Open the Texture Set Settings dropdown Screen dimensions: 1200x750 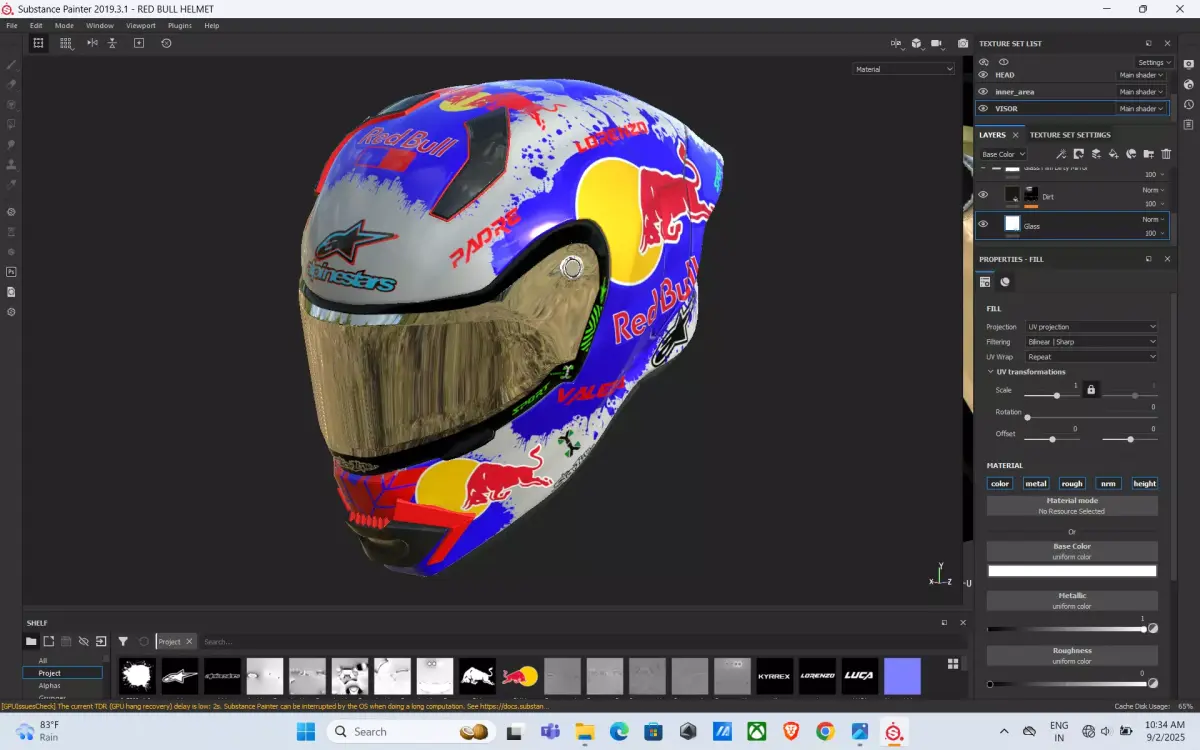[1155, 62]
